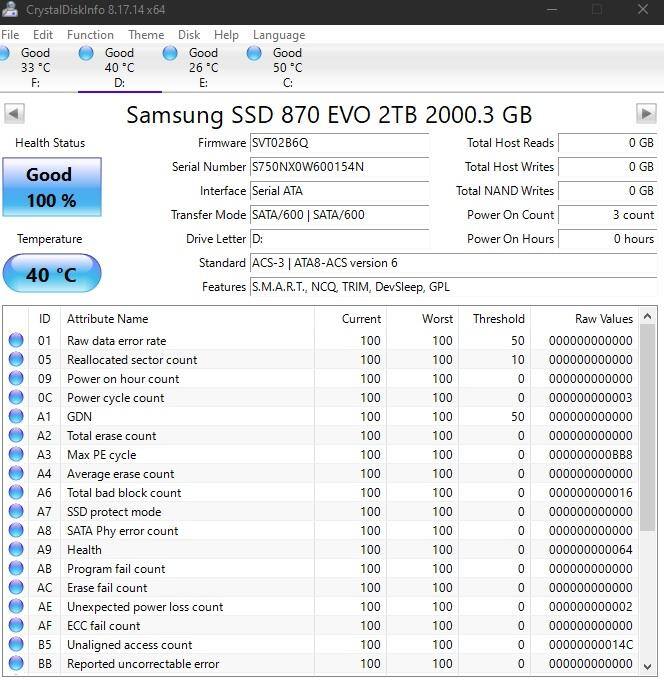This screenshot has width=664, height=680.
Task: Open the Help menu
Action: coord(226,35)
